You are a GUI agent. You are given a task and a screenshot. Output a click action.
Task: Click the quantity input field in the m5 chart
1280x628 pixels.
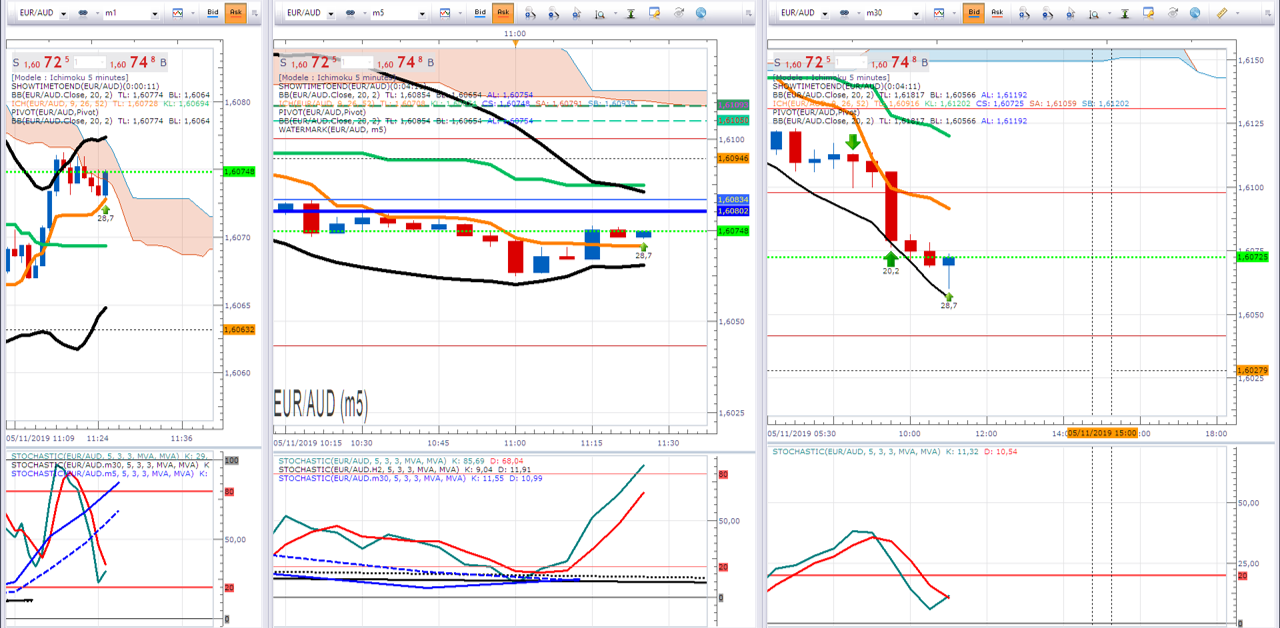357,62
